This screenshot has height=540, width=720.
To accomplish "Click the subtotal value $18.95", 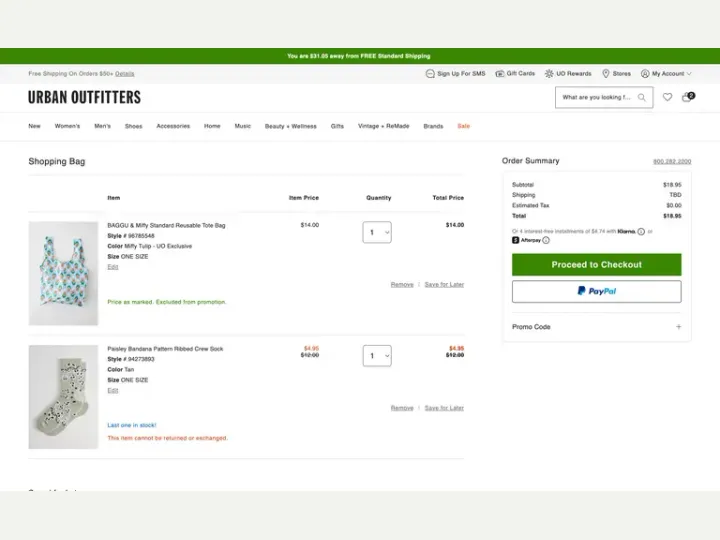I will coord(672,185).
